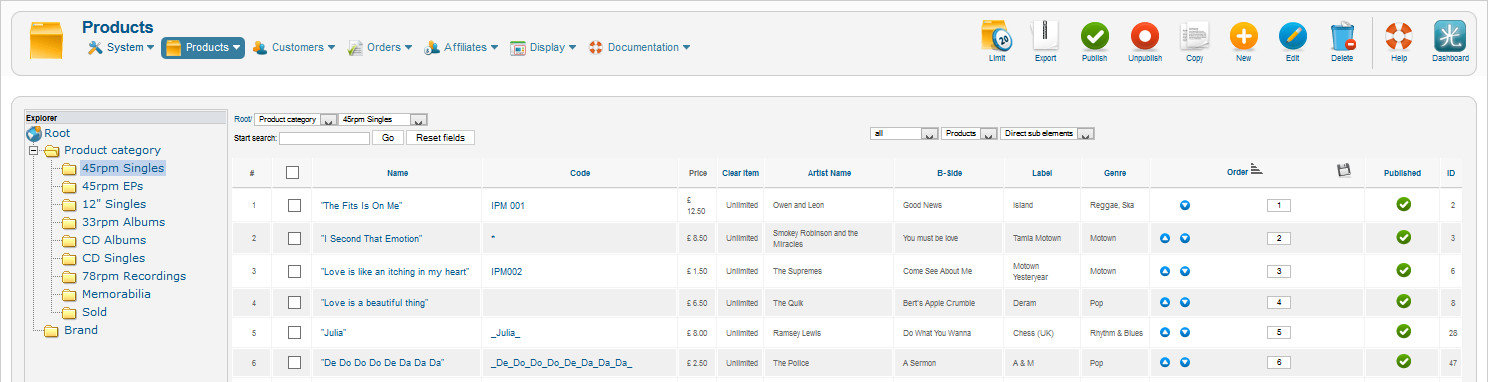Viewport: 1488px width, 382px height.
Task: Click the Delete trash icon
Action: pyautogui.click(x=1342, y=37)
